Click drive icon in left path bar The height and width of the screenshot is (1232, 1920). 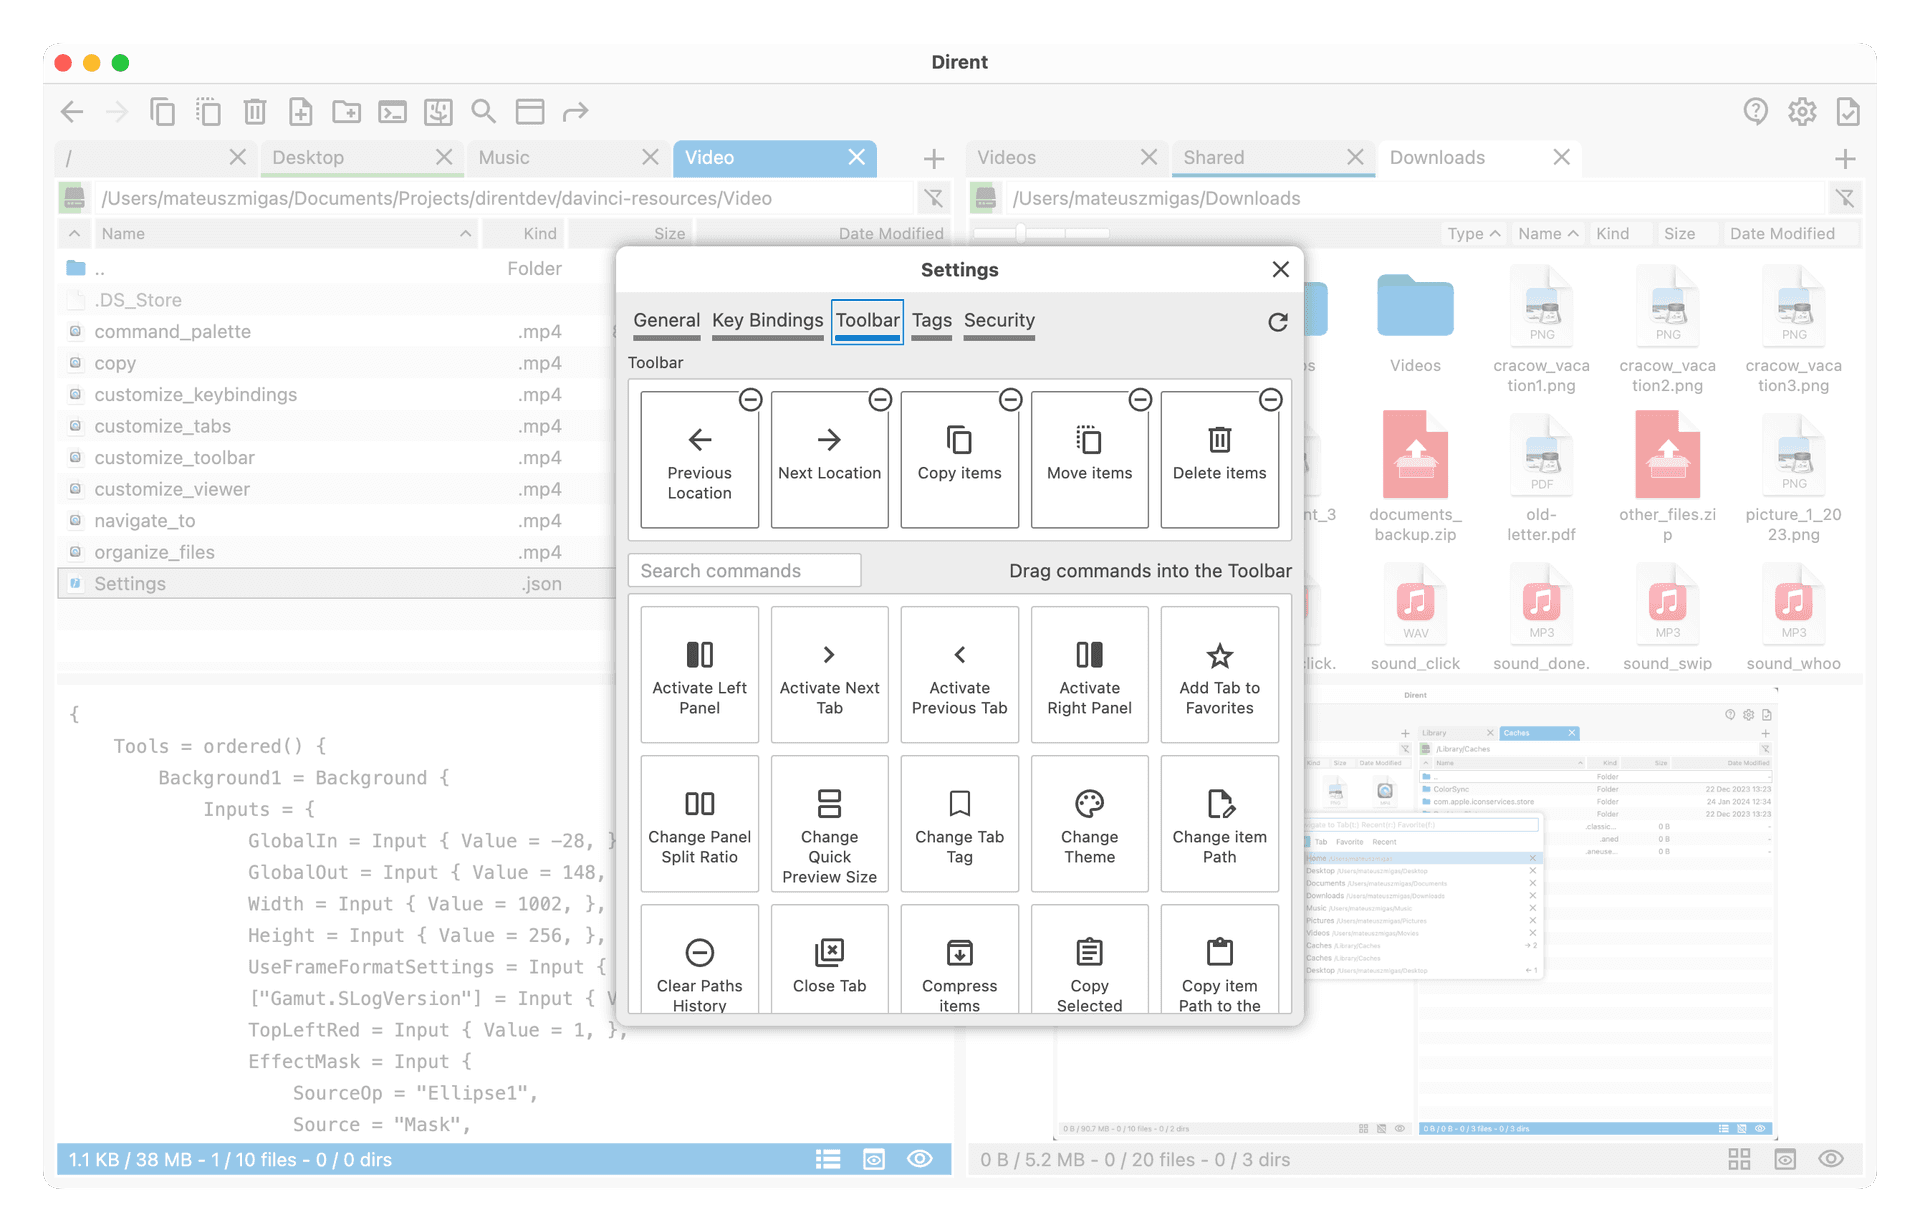[x=74, y=198]
